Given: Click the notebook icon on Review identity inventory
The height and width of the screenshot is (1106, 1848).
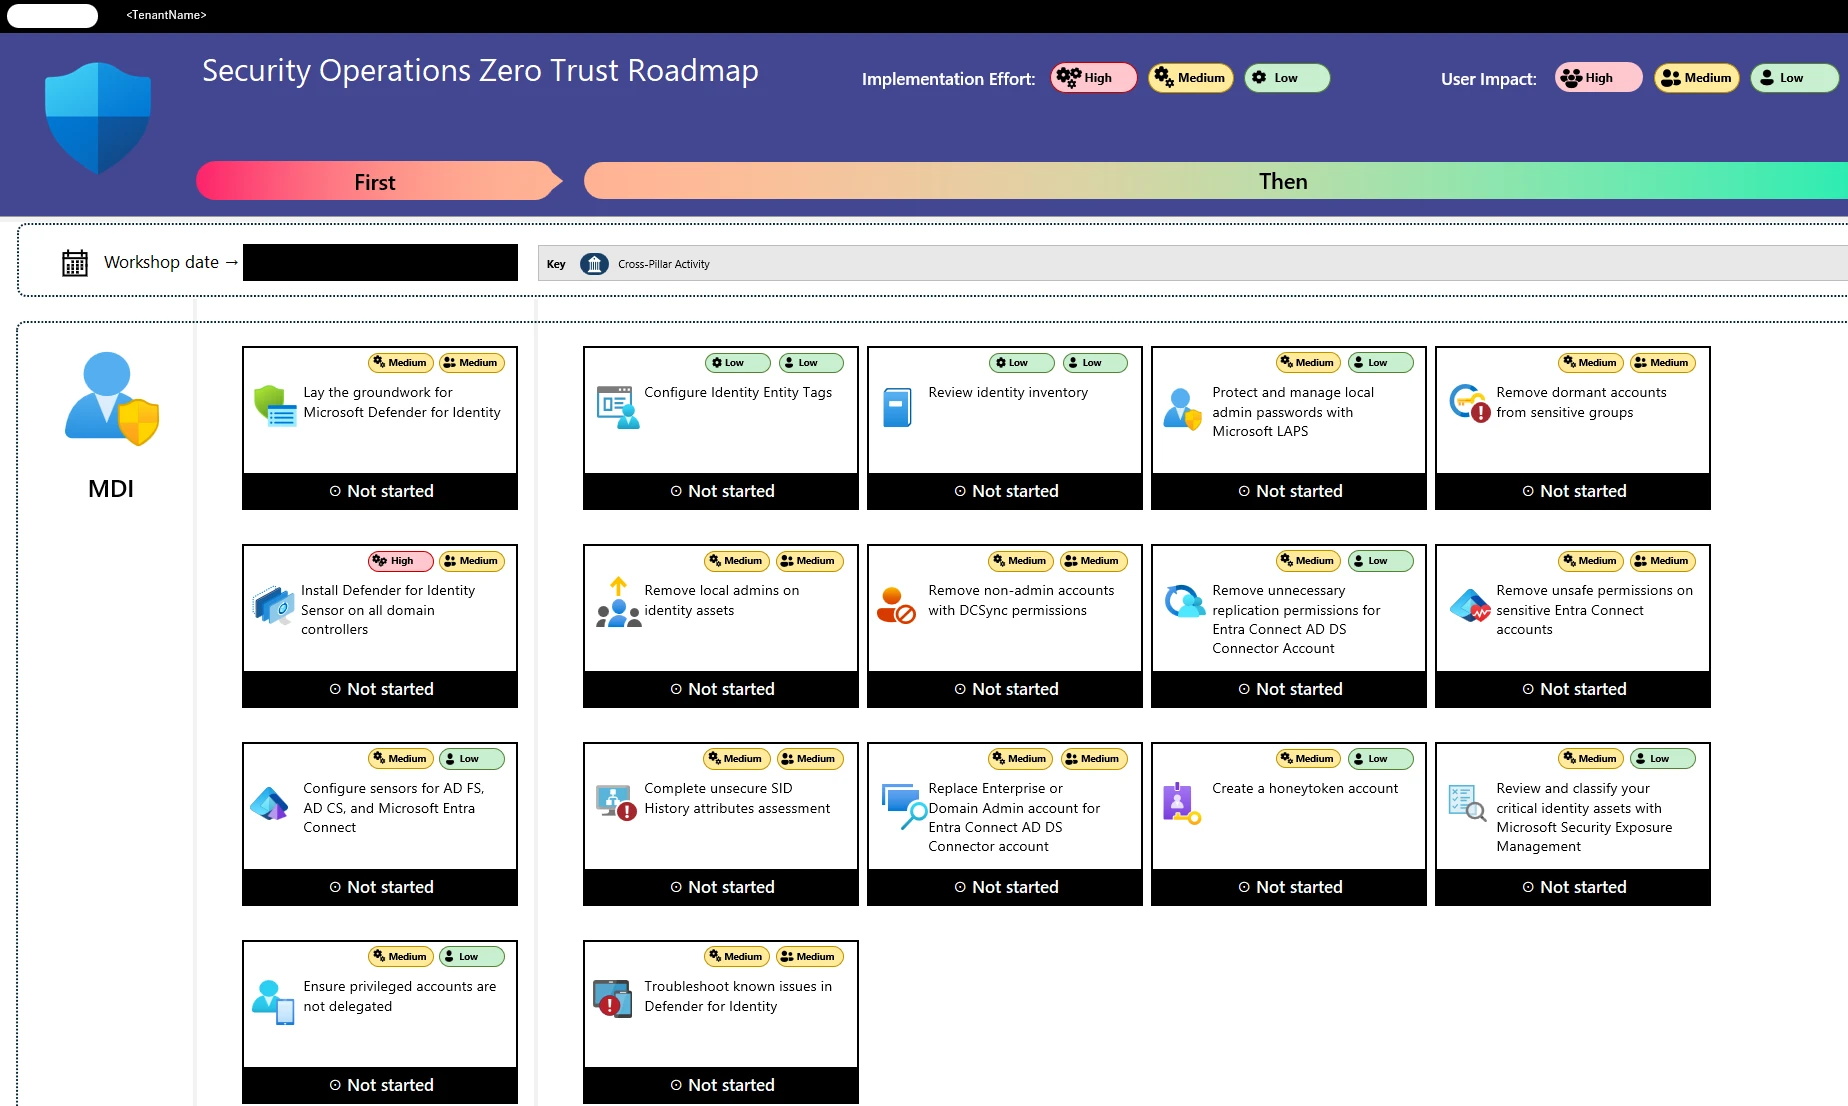Looking at the screenshot, I should pos(897,406).
